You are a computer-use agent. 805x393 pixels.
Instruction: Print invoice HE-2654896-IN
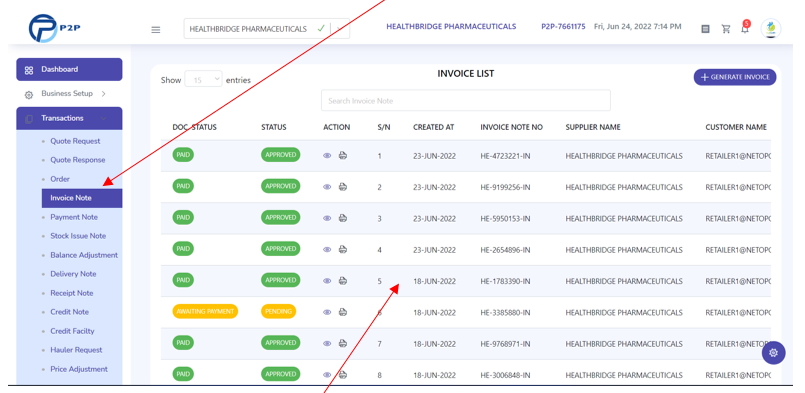tap(343, 249)
